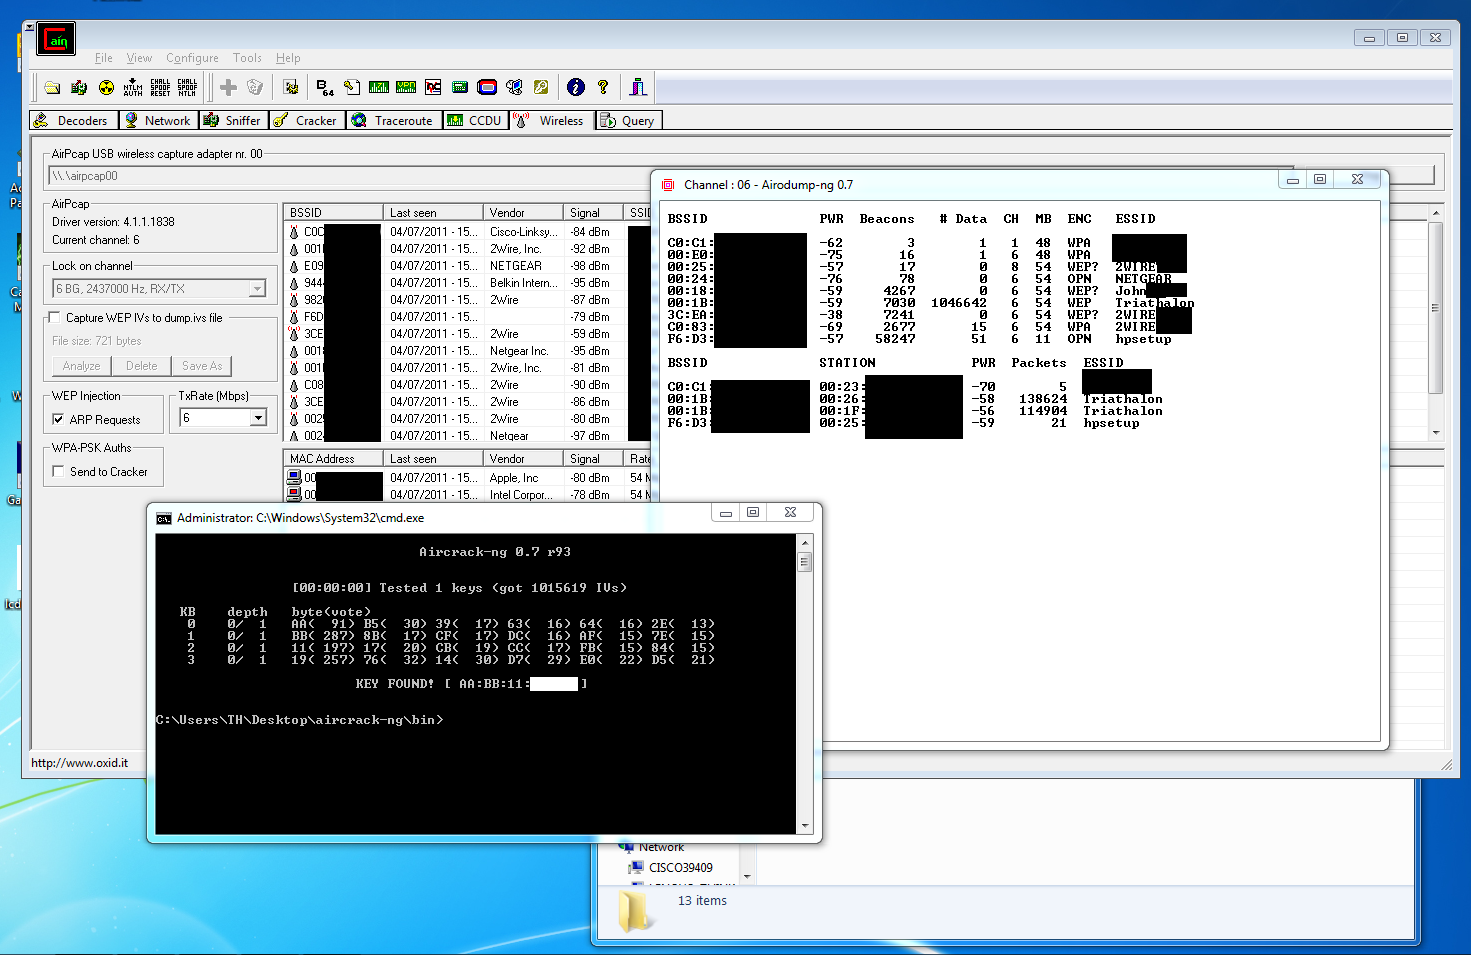Open the Configure menu
Image resolution: width=1471 pixels, height=955 pixels.
click(x=192, y=58)
